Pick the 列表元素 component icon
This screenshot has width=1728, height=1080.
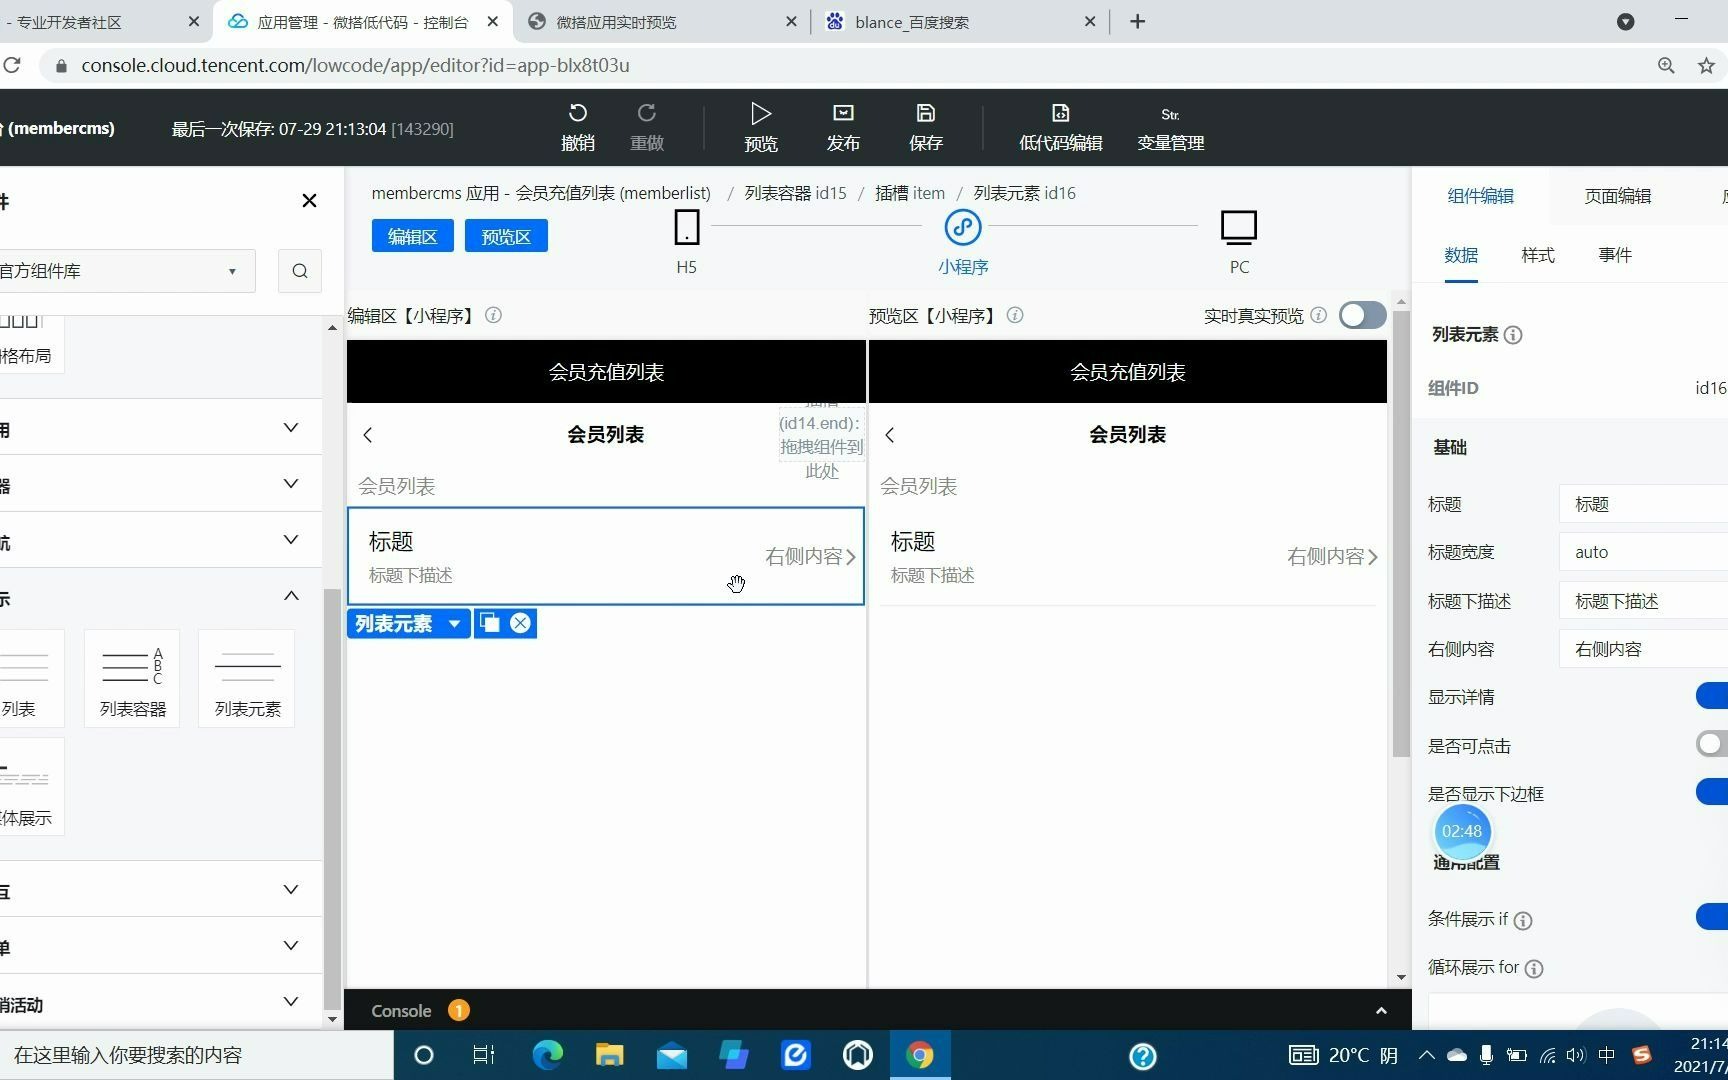[x=247, y=678]
